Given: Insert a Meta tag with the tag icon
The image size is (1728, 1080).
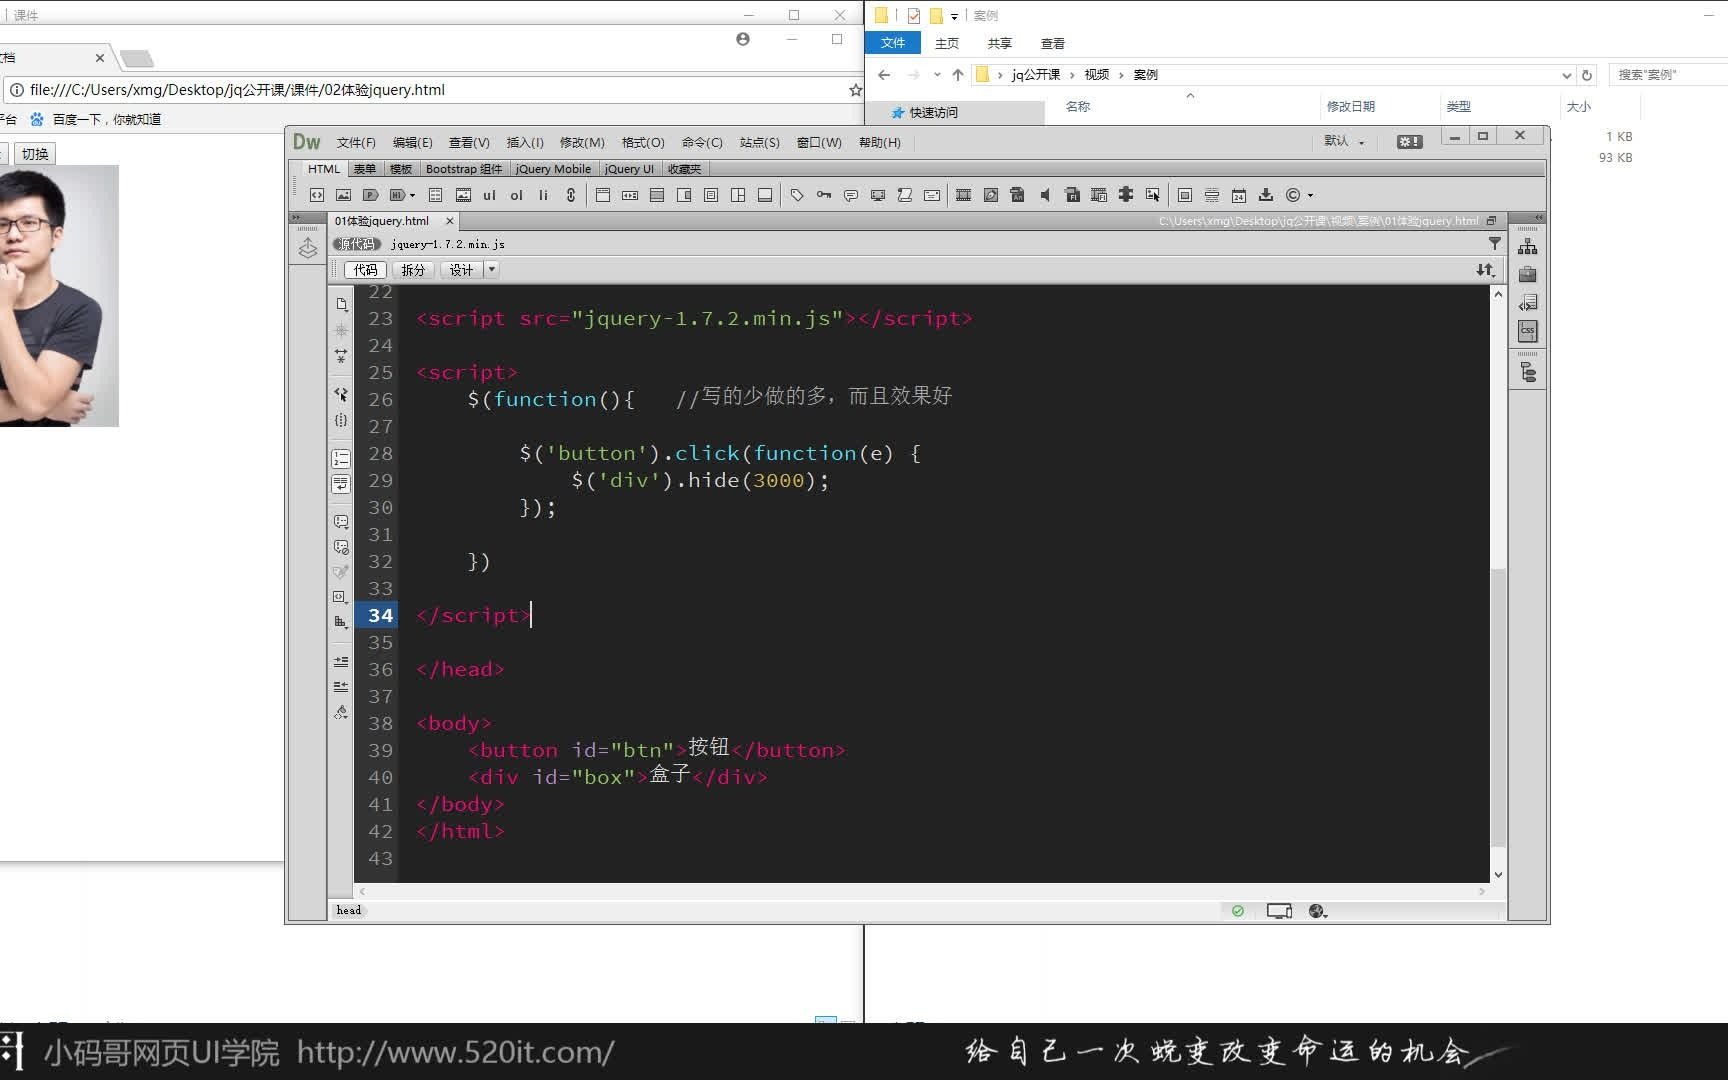Looking at the screenshot, I should 797,195.
